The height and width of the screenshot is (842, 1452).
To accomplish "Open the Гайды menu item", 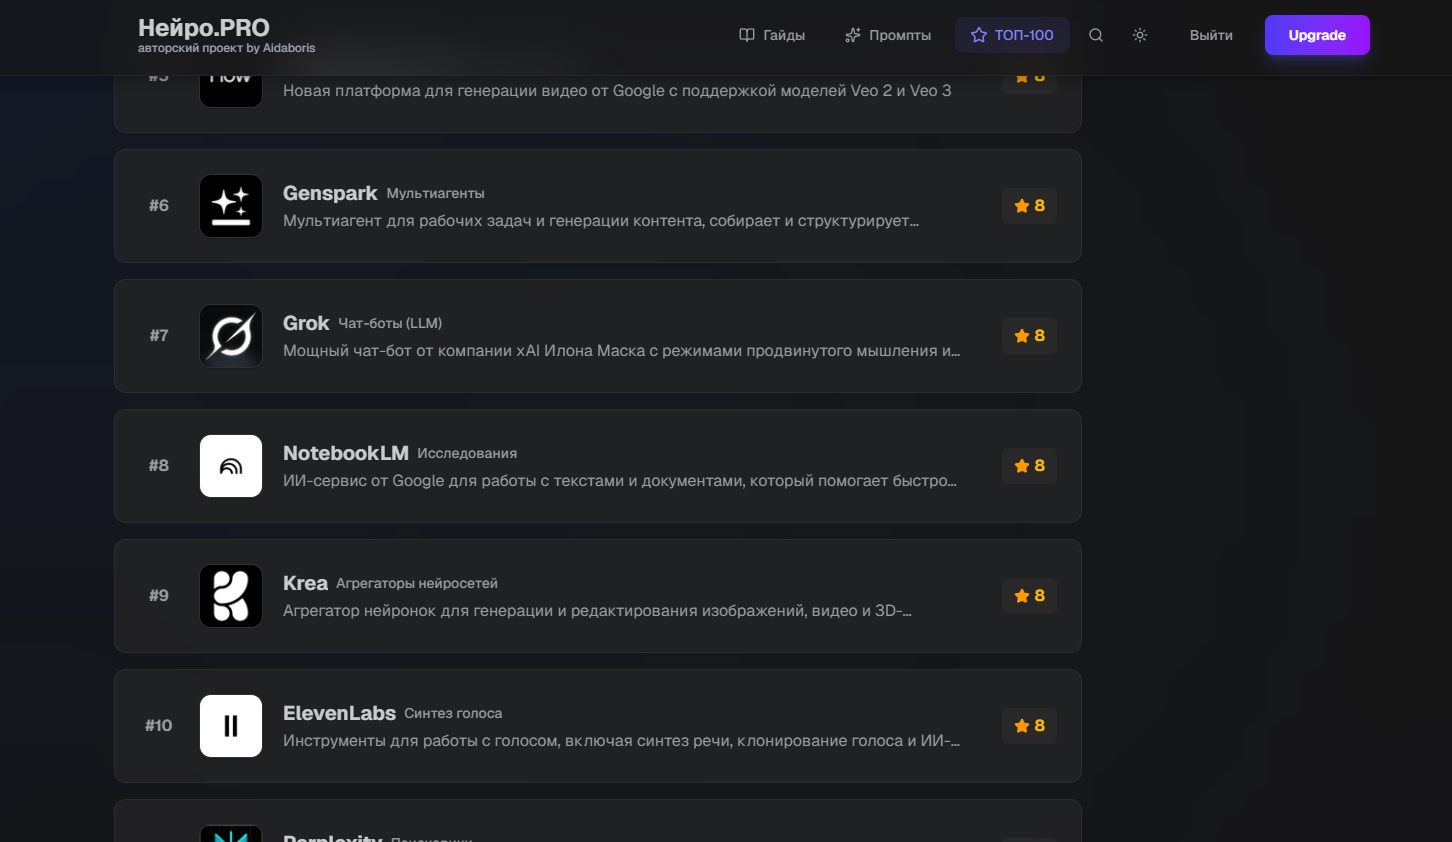I will point(772,35).
